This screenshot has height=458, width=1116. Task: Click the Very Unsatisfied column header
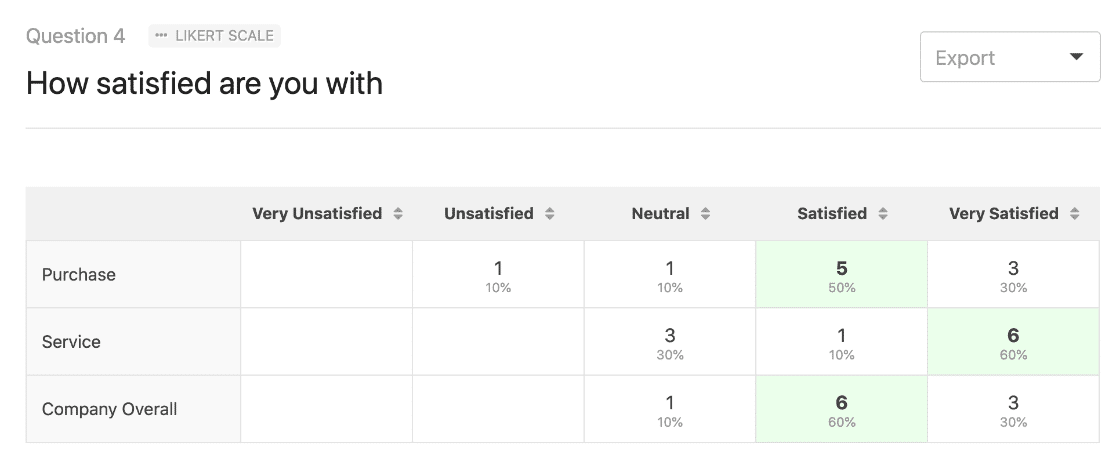(x=317, y=214)
